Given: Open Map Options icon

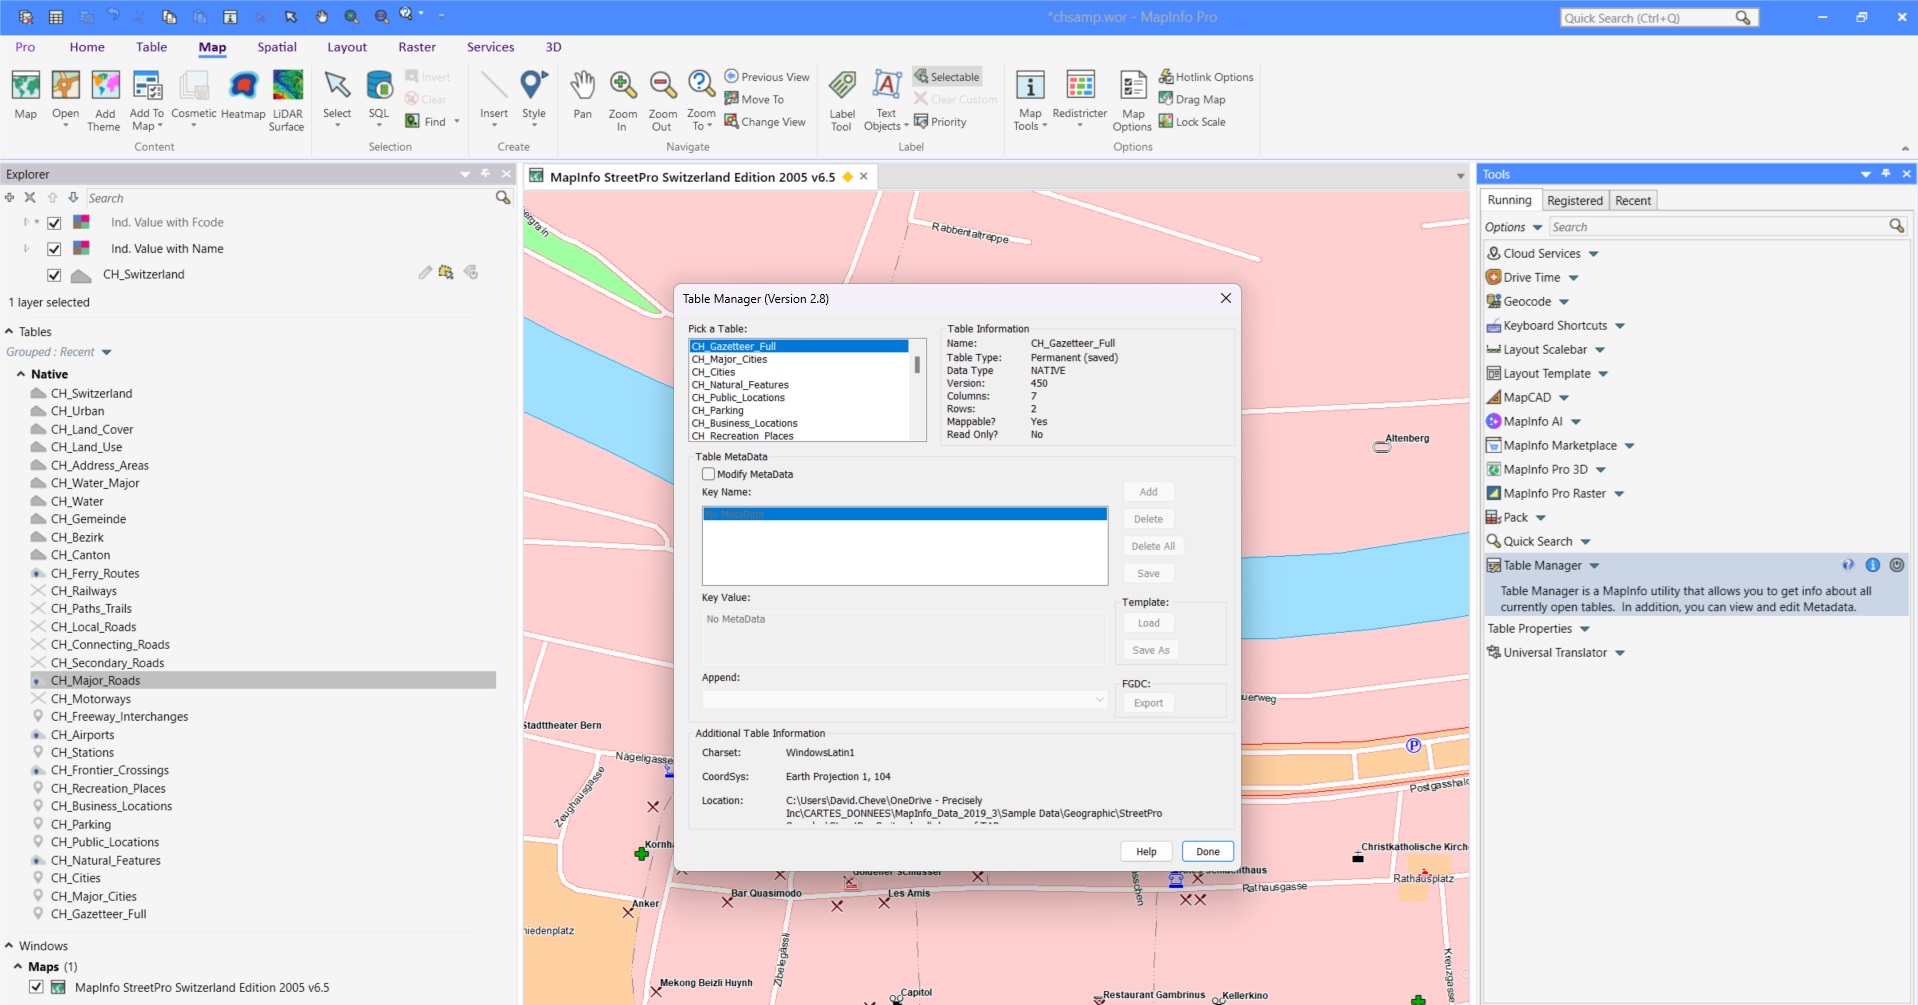Looking at the screenshot, I should (x=1132, y=100).
